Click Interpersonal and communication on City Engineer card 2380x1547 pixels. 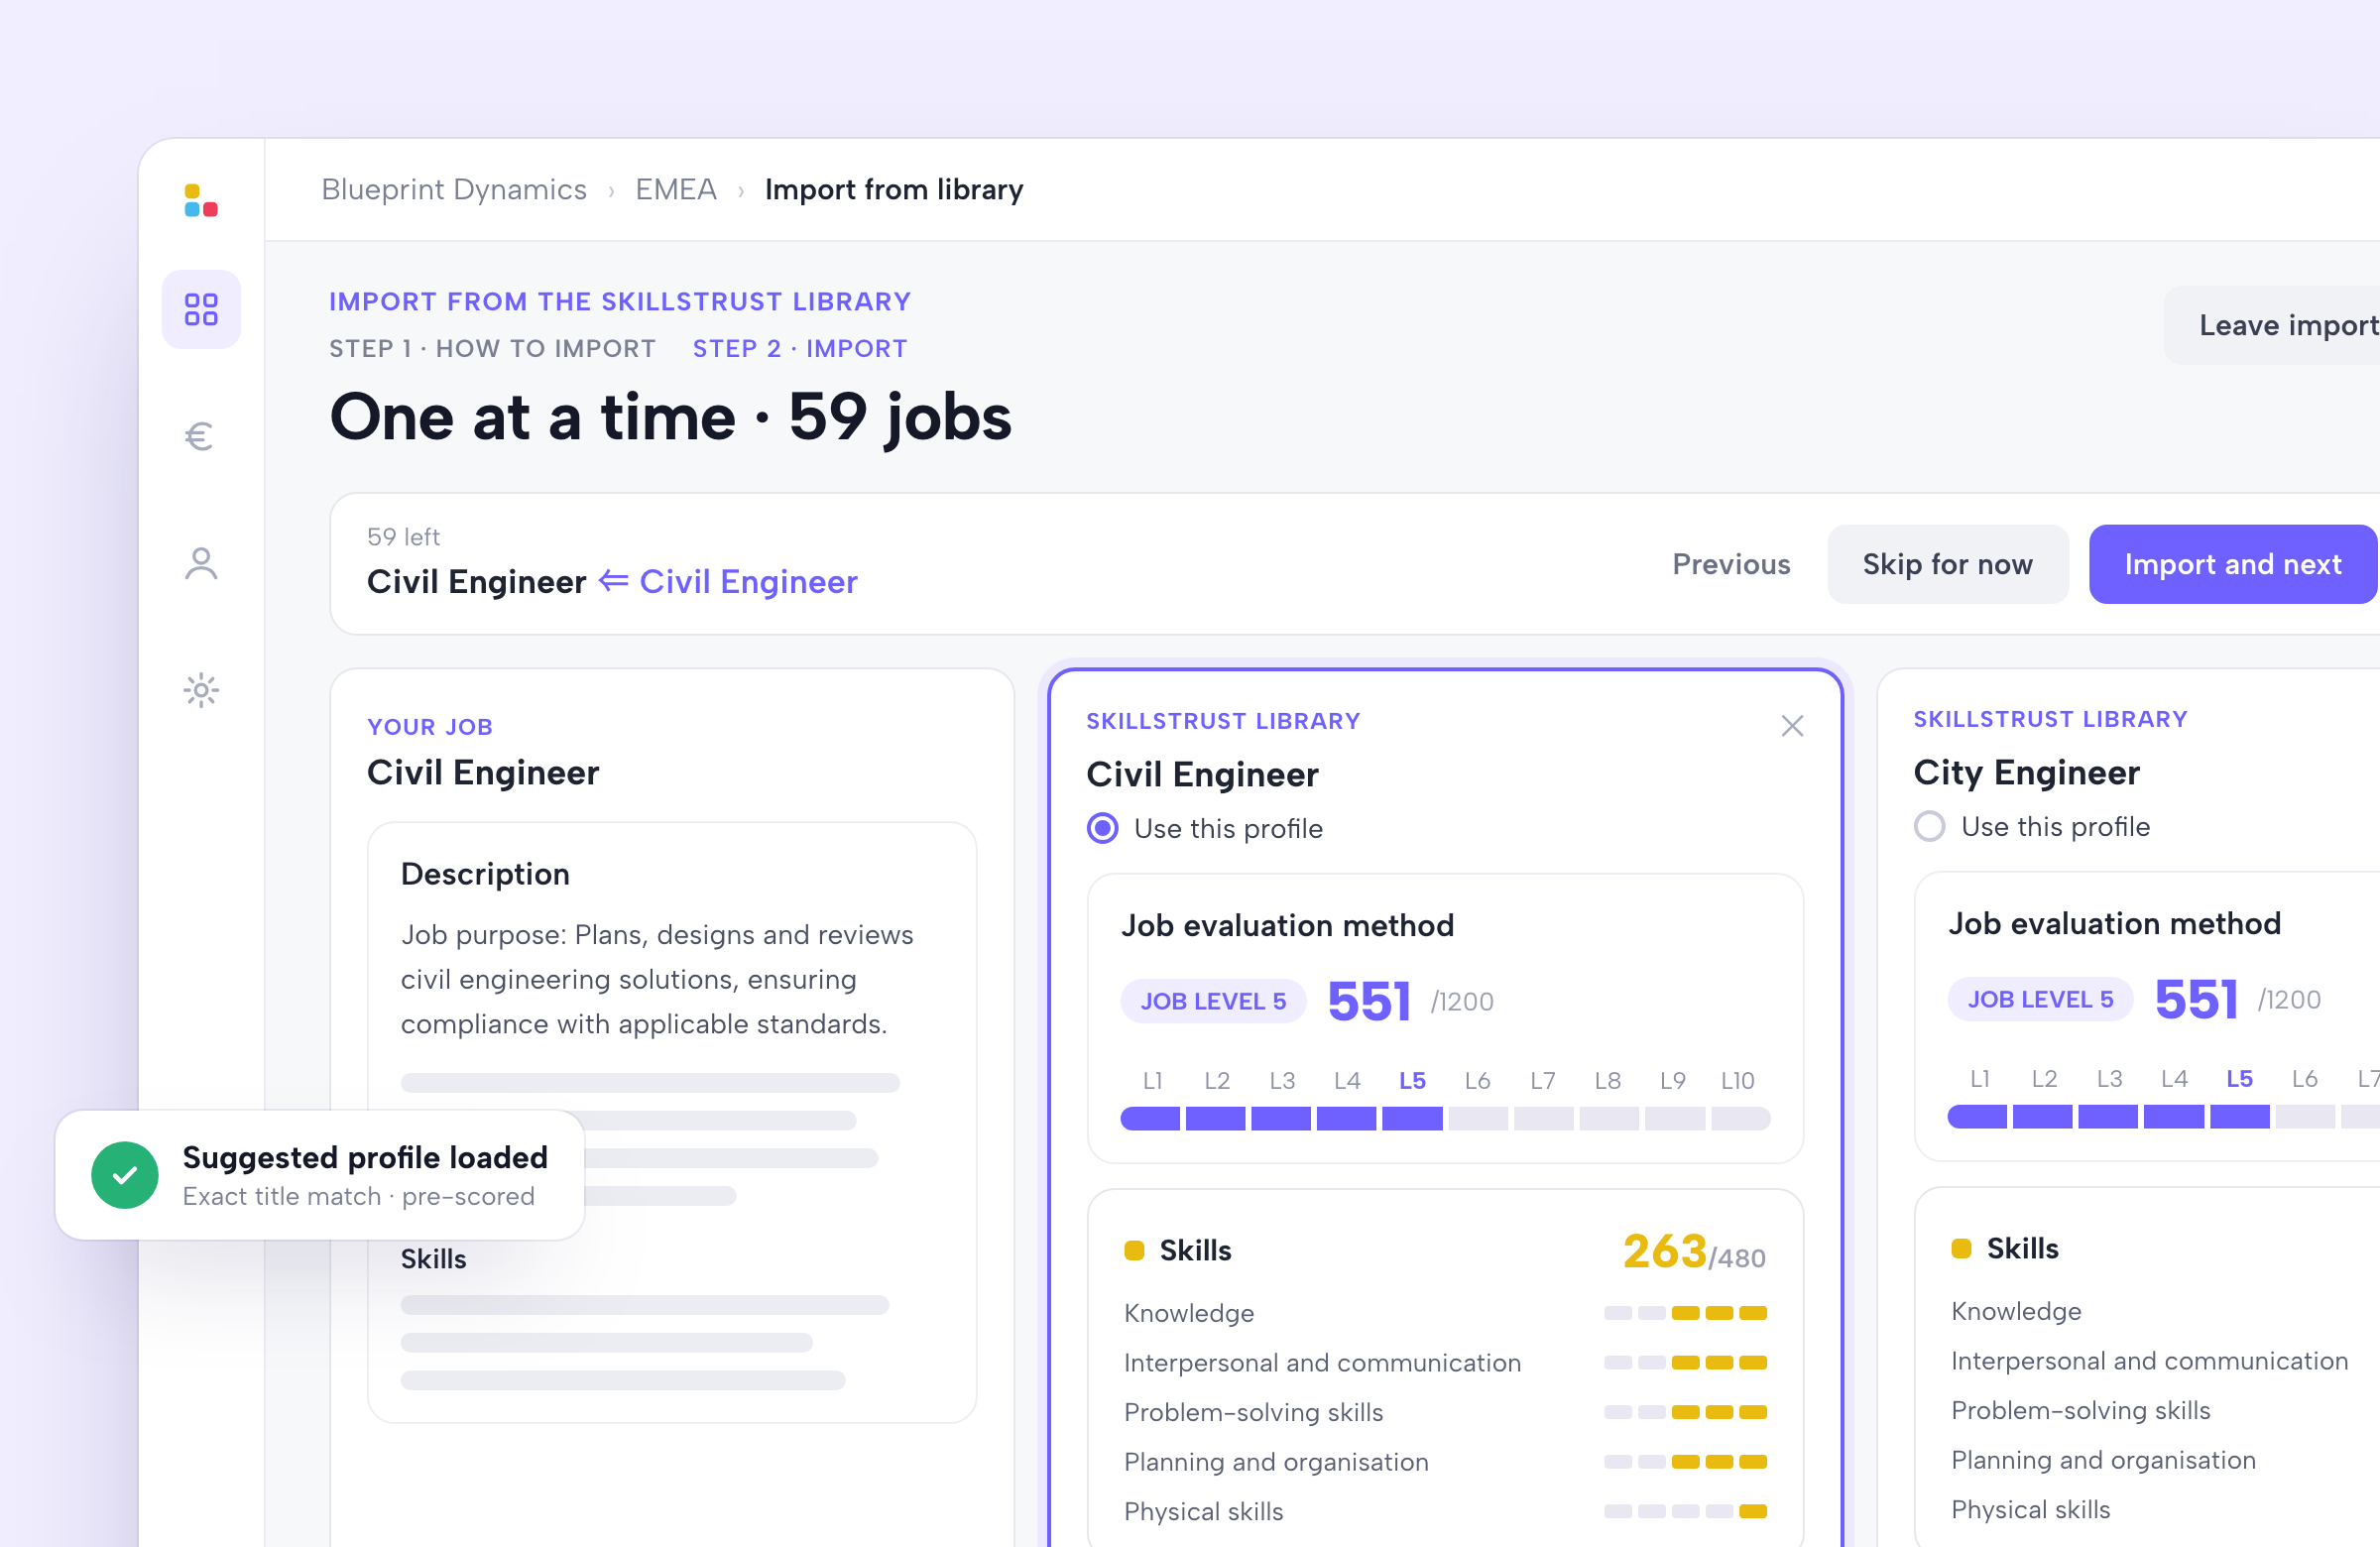click(2149, 1361)
